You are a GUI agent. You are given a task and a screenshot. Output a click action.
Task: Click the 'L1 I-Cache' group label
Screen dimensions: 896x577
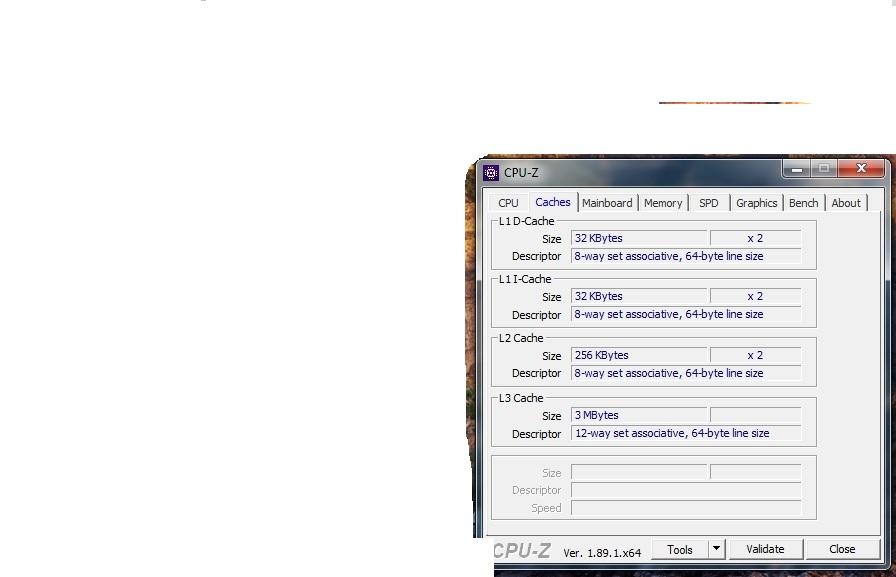coord(525,279)
